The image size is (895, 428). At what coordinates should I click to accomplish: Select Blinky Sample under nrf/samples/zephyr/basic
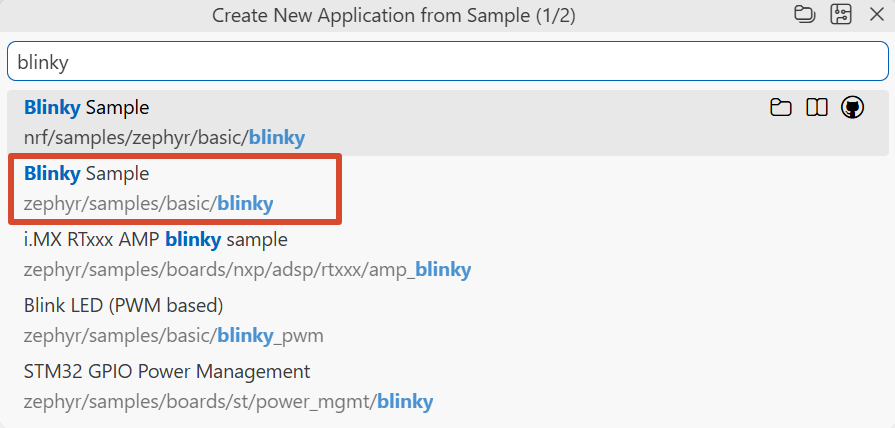click(x=448, y=123)
